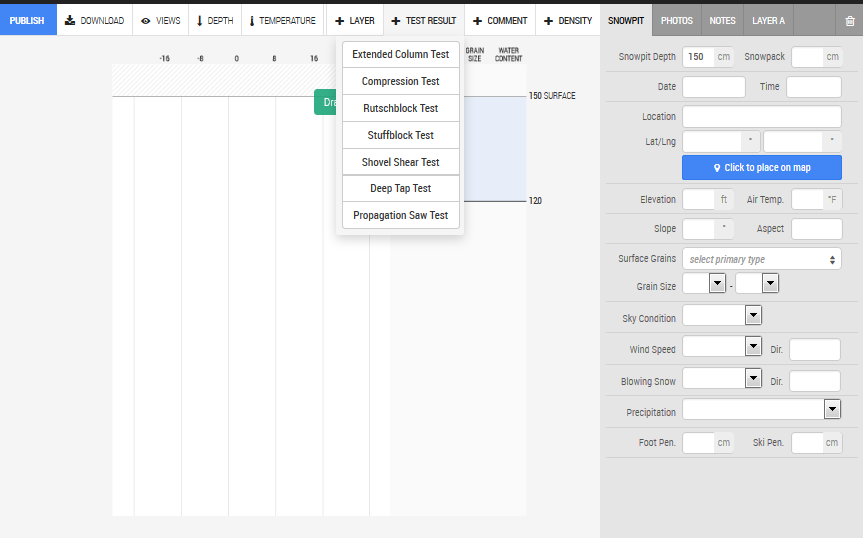Focus the Snowpack field

point(807,57)
